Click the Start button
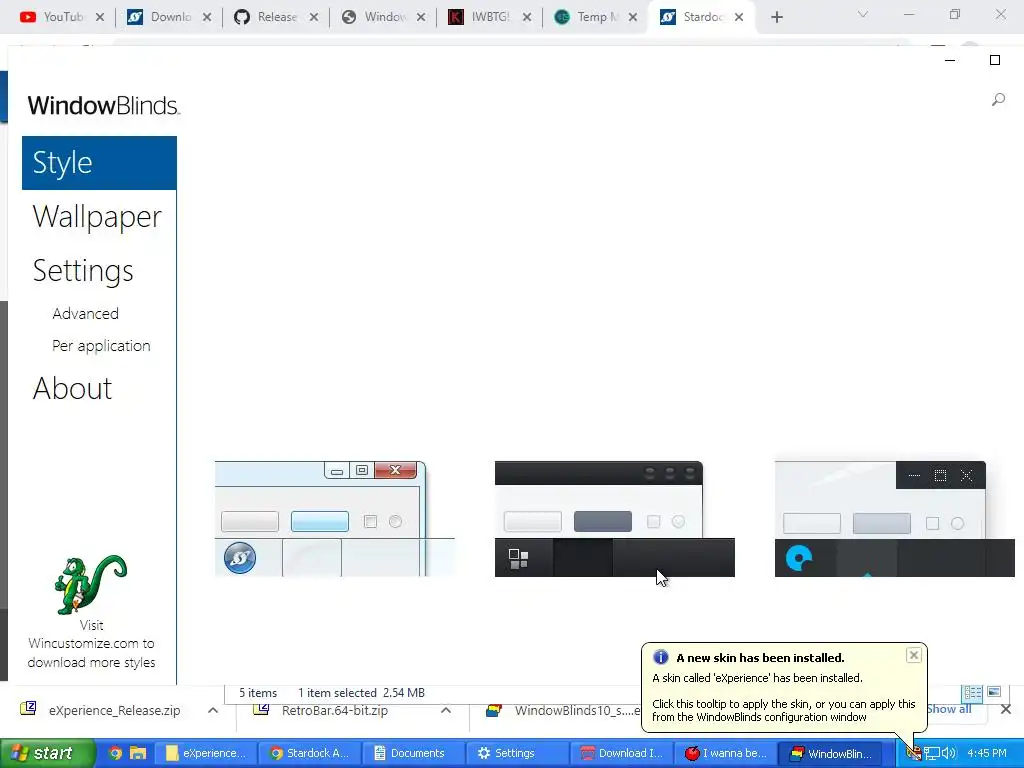 click(x=46, y=754)
